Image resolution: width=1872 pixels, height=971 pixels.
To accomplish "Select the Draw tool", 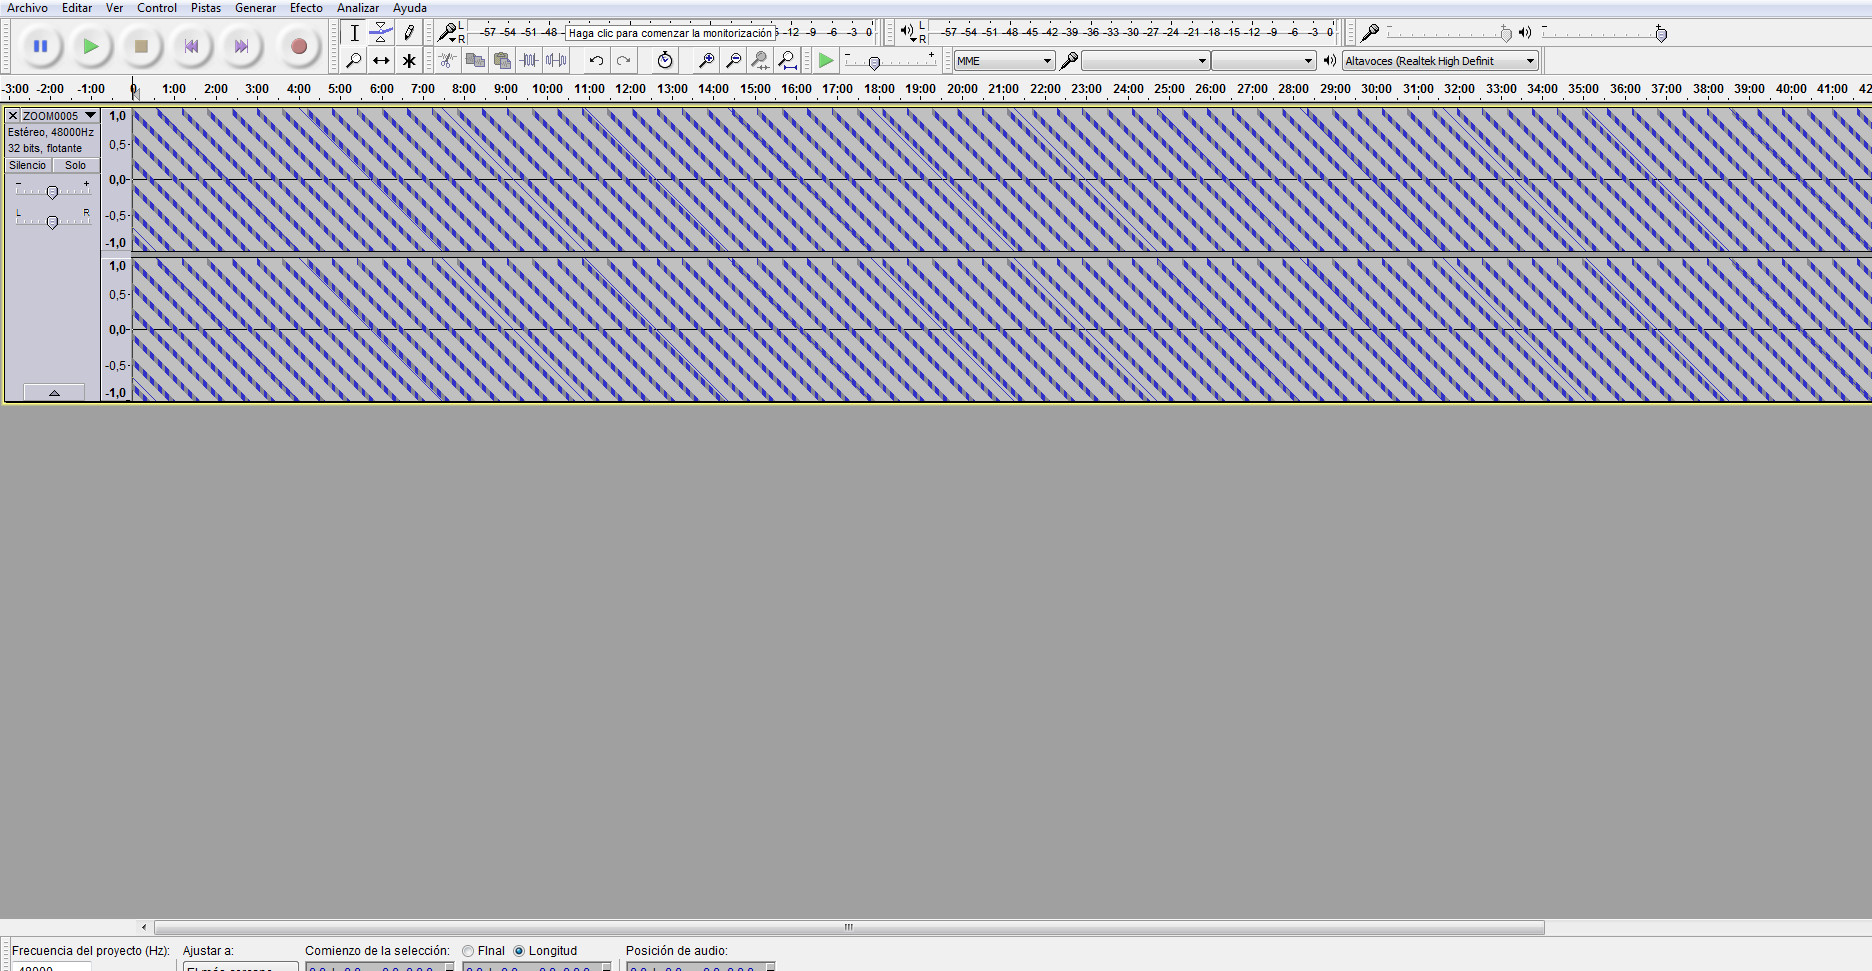I will (x=409, y=32).
